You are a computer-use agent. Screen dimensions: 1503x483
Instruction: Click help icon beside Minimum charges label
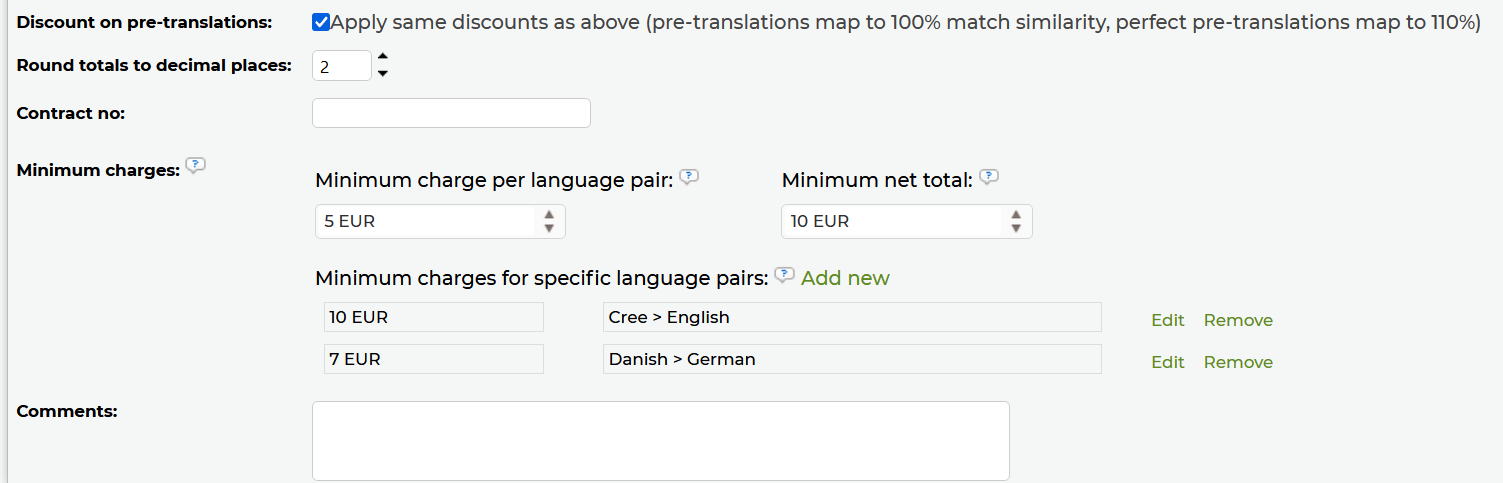click(196, 166)
